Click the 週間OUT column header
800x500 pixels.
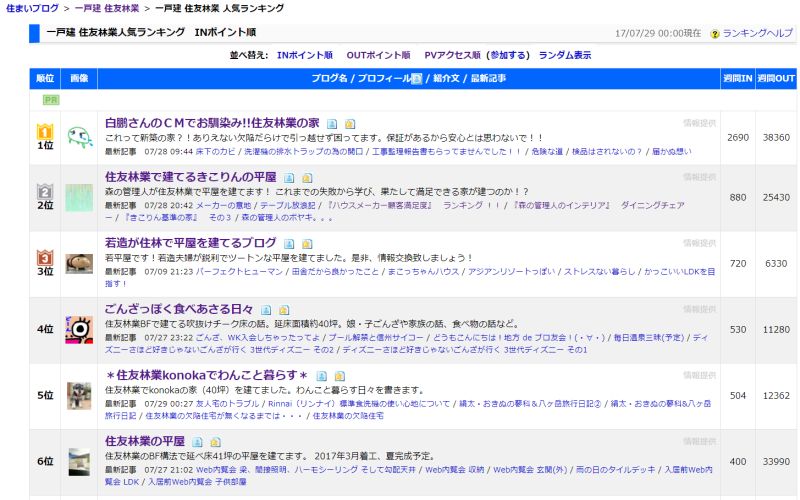coord(776,79)
